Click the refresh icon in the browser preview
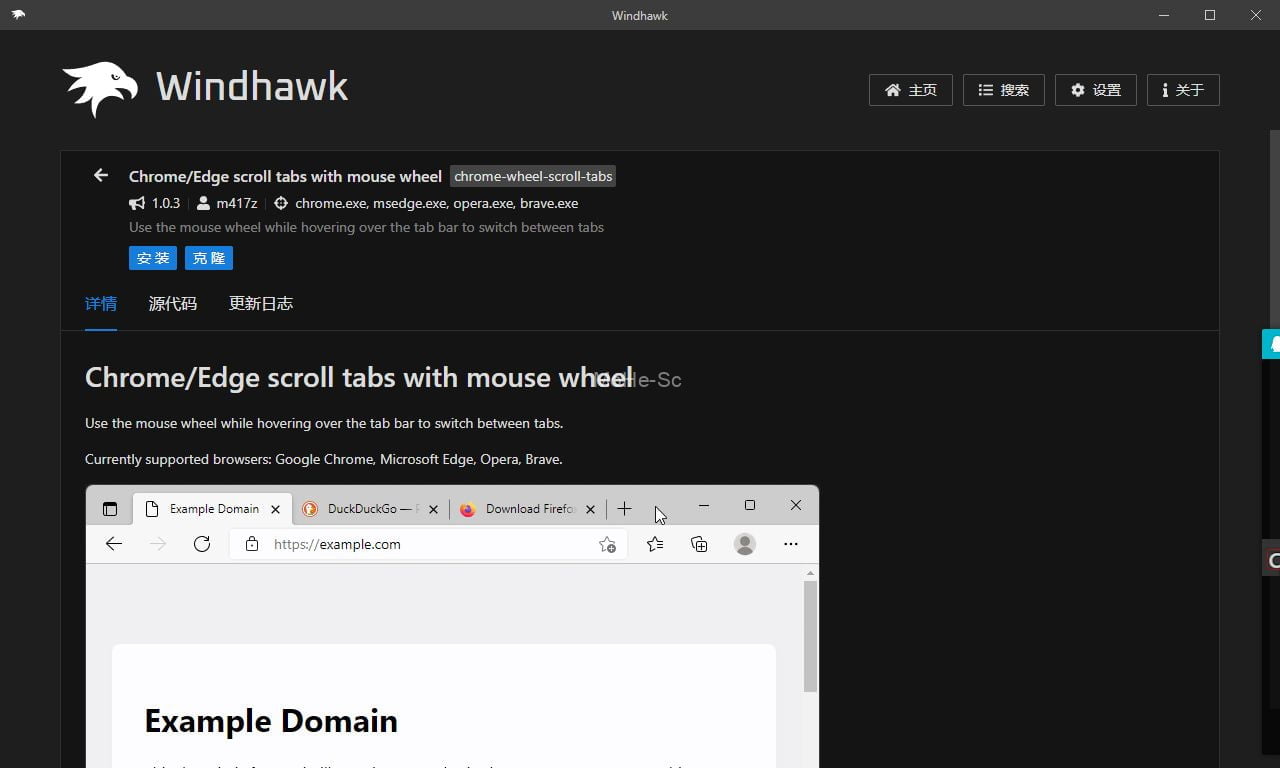1280x768 pixels. pos(202,544)
